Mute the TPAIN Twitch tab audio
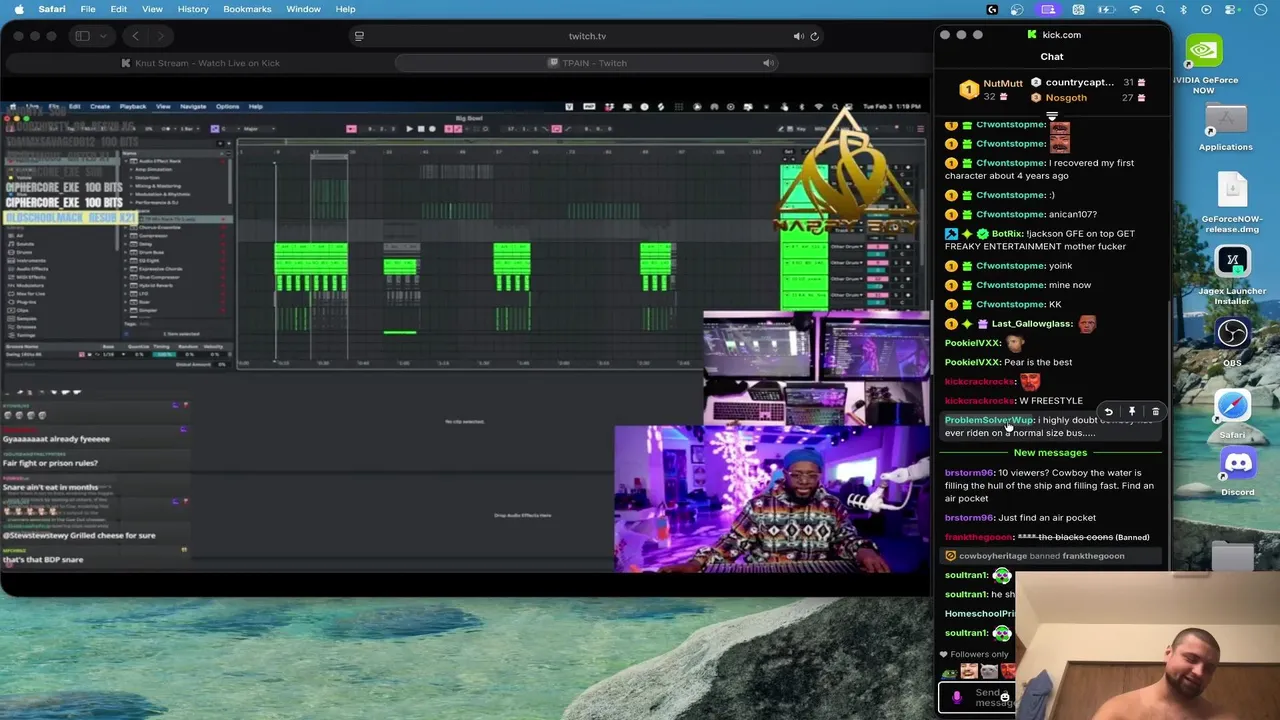 pyautogui.click(x=768, y=63)
